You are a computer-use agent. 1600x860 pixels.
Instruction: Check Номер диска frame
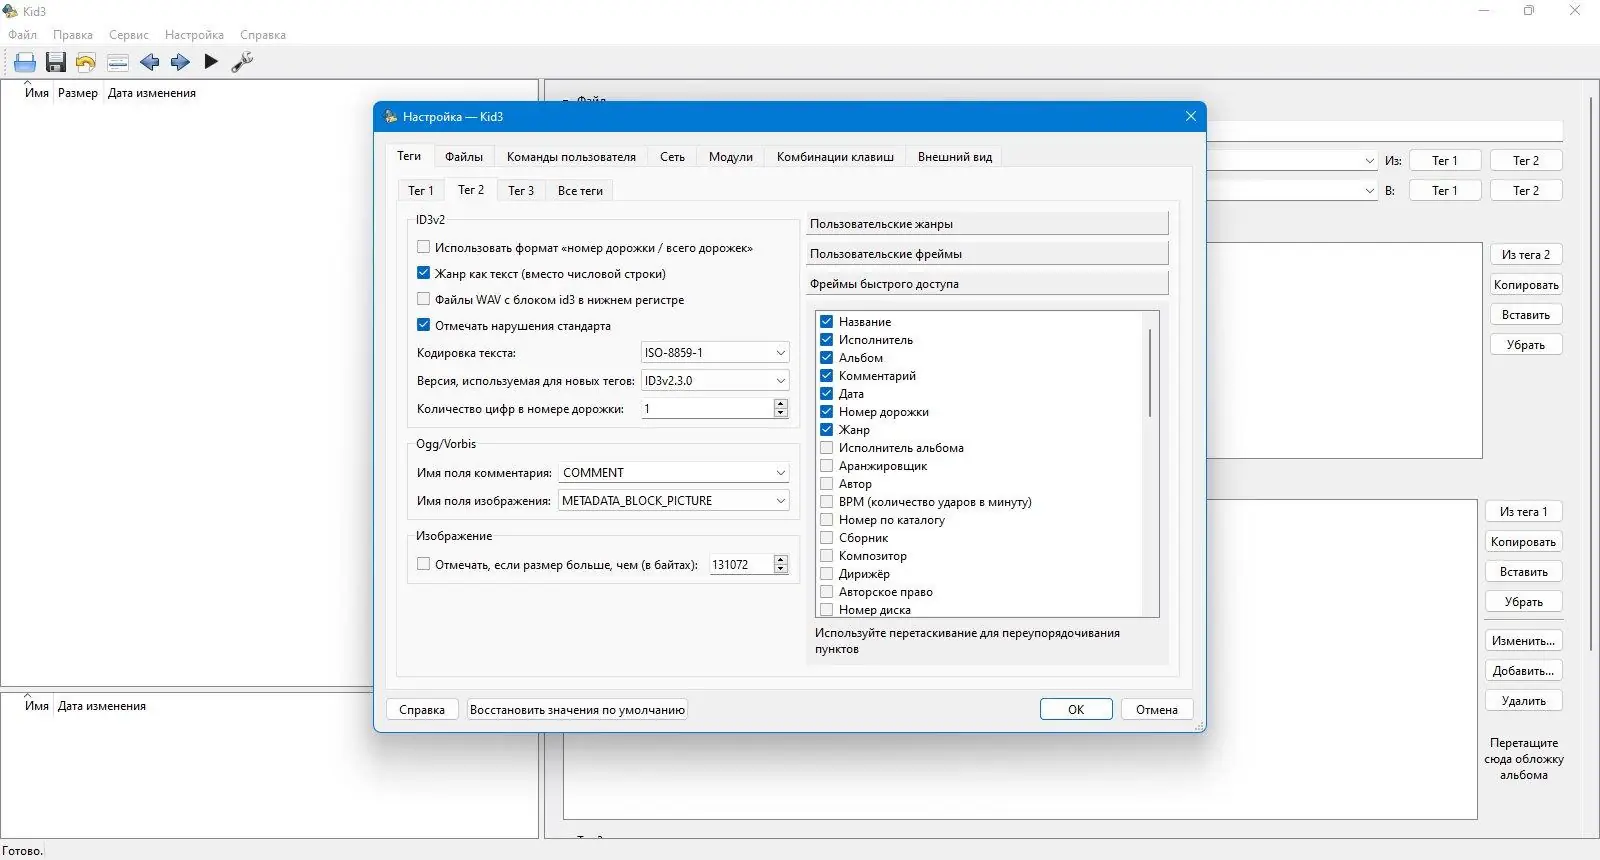coord(827,610)
